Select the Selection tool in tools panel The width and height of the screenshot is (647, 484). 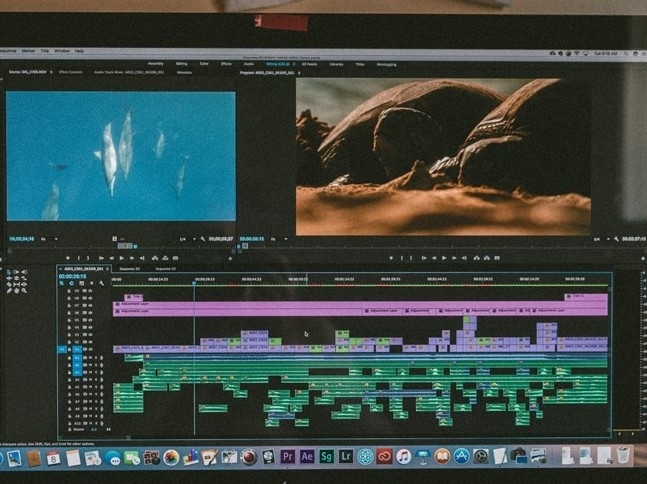pos(9,273)
